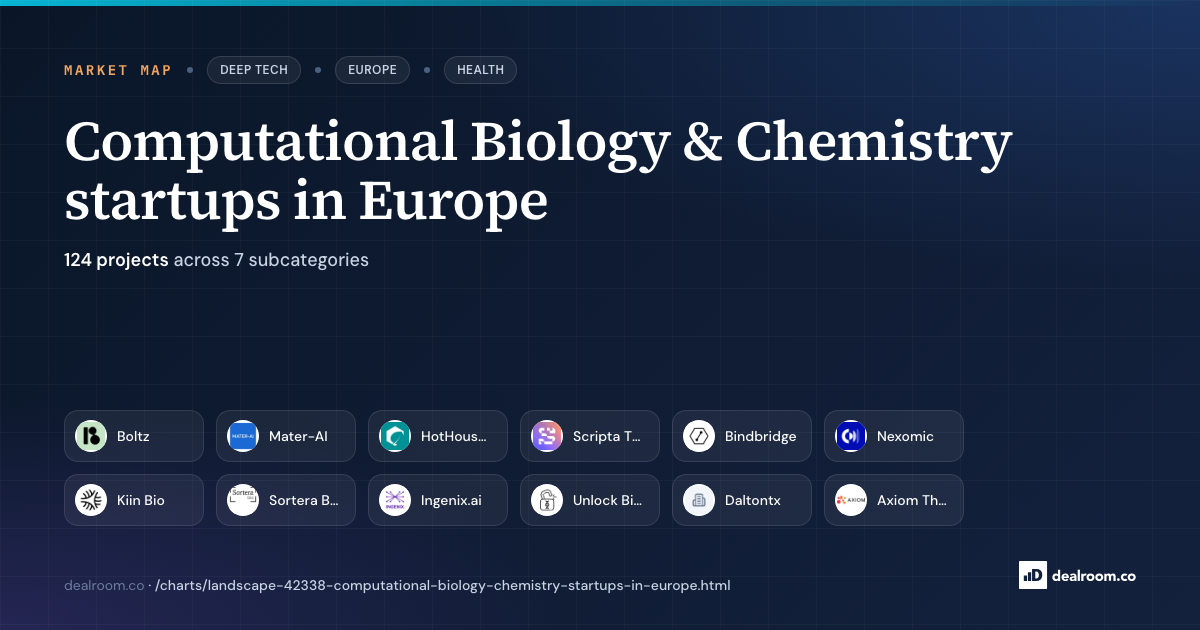Open the Ingenix.ai company name
Image resolution: width=1200 pixels, height=630 pixels.
[x=451, y=500]
